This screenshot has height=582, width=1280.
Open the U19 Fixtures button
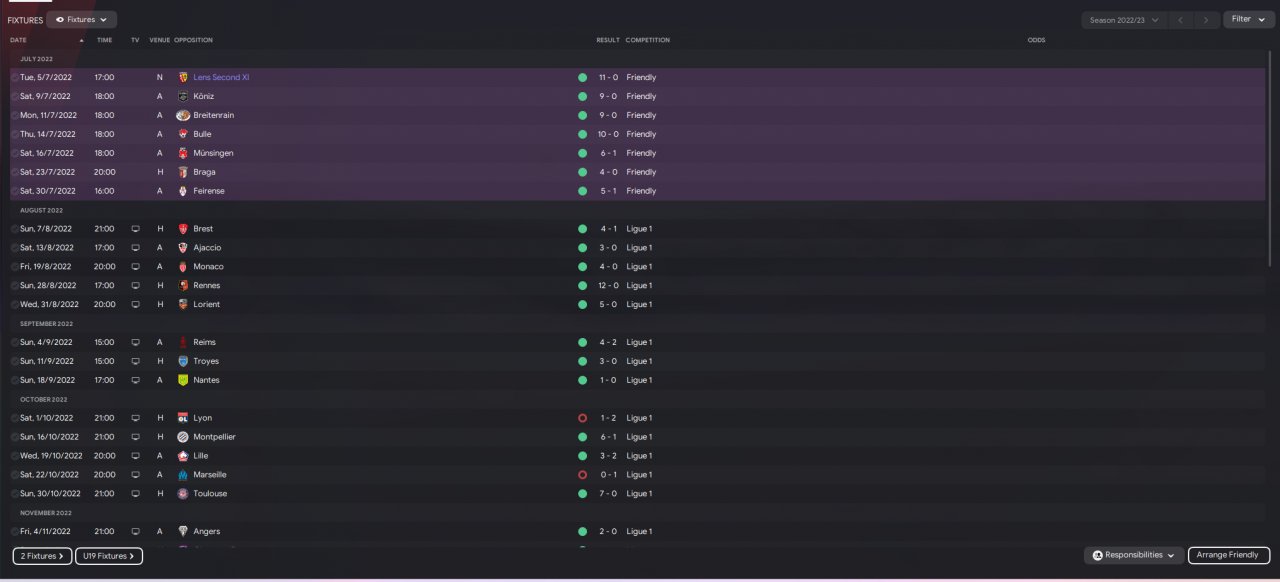[x=108, y=556]
